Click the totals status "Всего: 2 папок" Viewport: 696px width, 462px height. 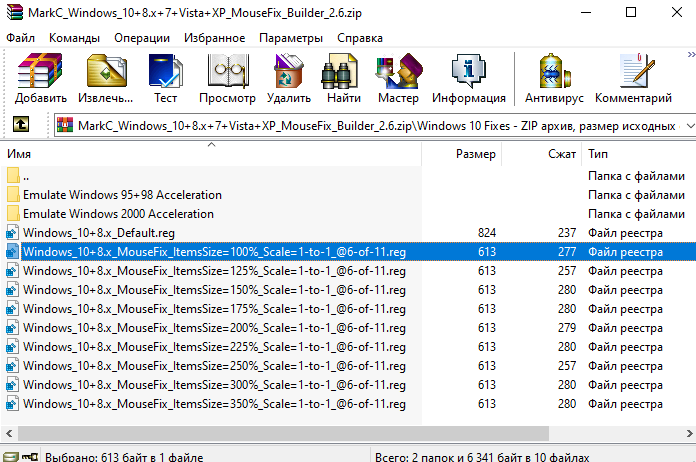pyautogui.click(x=482, y=457)
